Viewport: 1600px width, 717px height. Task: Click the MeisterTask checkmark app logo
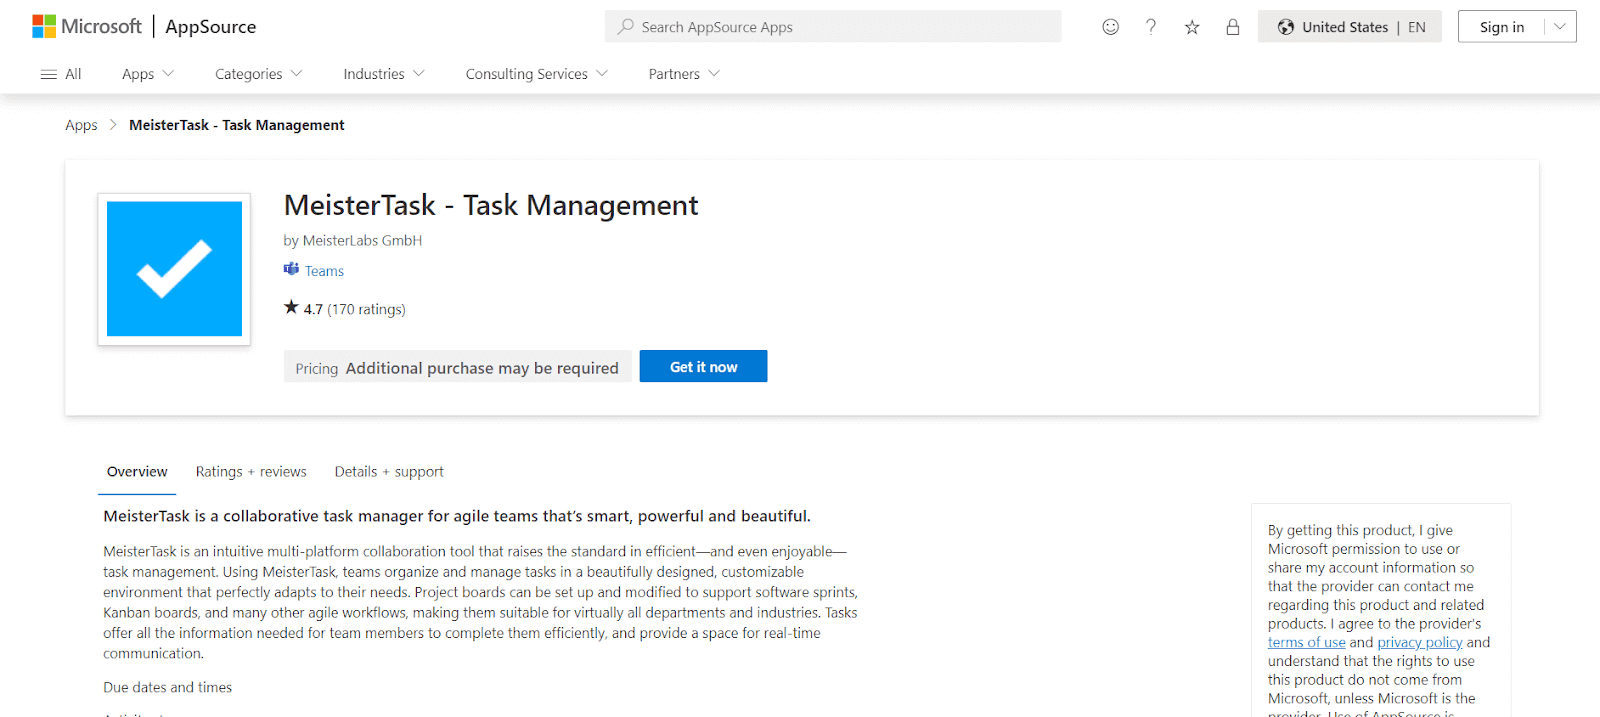pyautogui.click(x=174, y=269)
